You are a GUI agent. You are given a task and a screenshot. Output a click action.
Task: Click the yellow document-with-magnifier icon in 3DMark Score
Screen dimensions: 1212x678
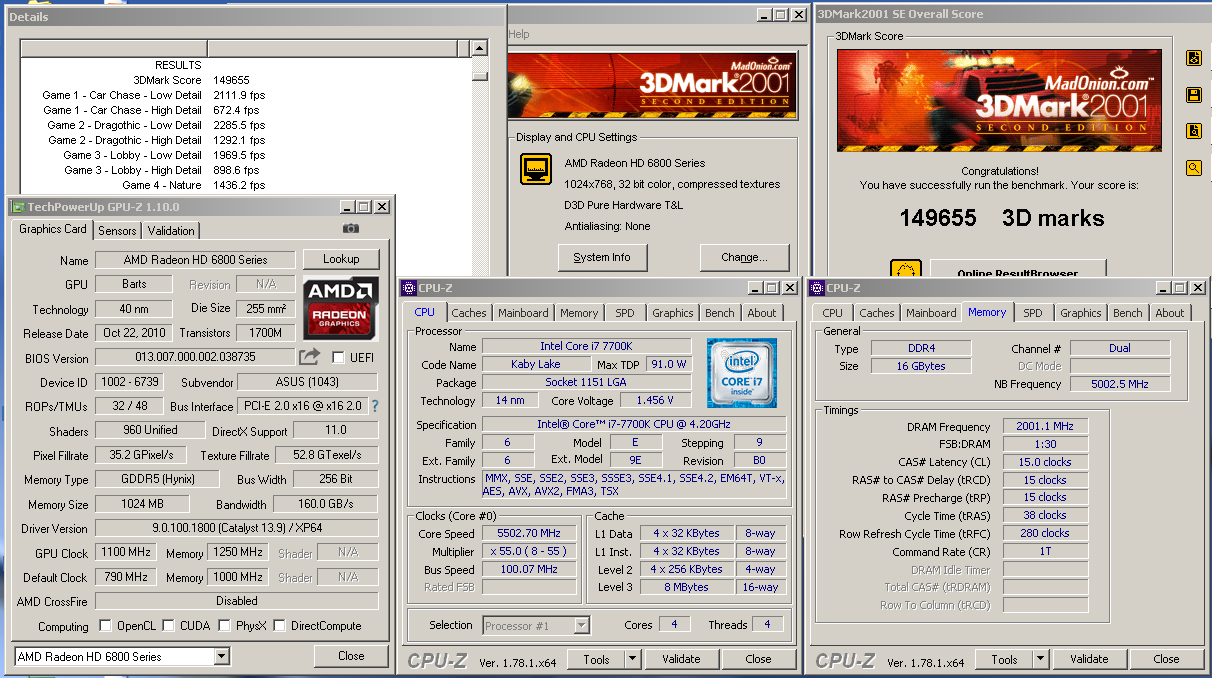tap(1193, 131)
